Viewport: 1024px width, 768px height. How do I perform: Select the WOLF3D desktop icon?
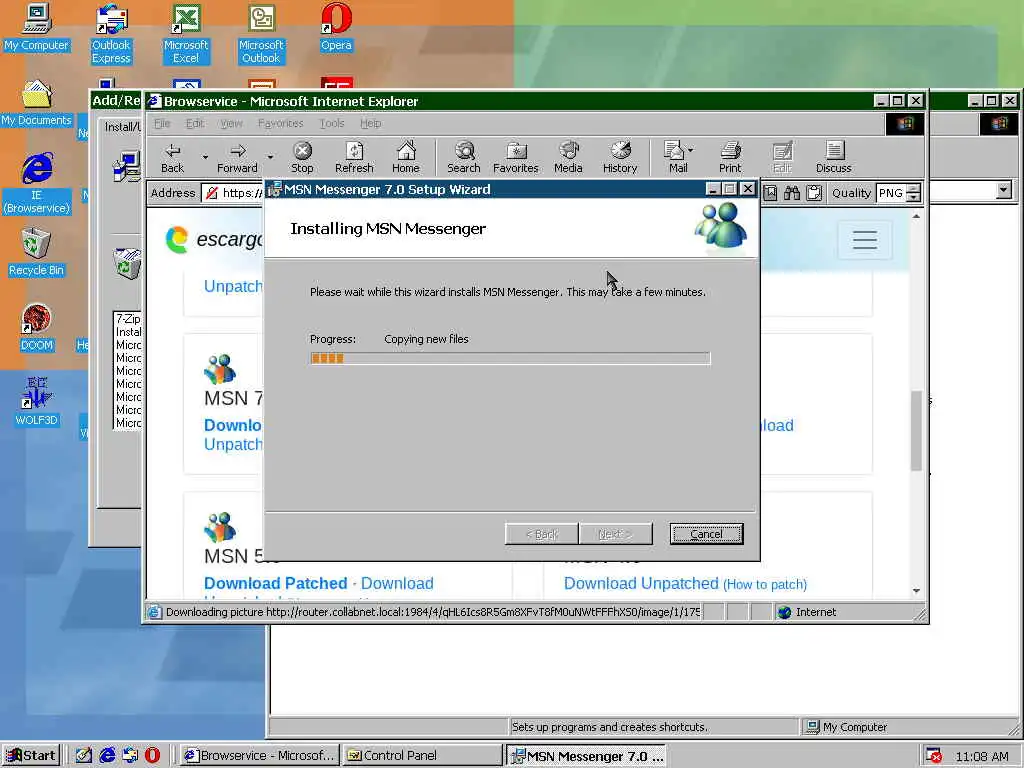pyautogui.click(x=37, y=402)
